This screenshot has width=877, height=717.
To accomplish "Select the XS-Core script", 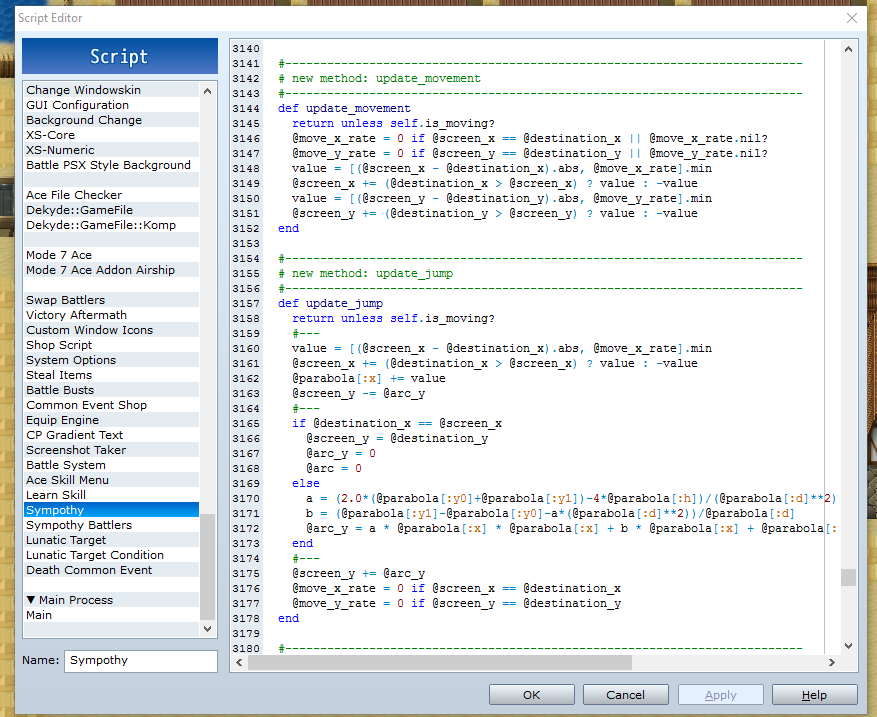I will pyautogui.click(x=51, y=135).
